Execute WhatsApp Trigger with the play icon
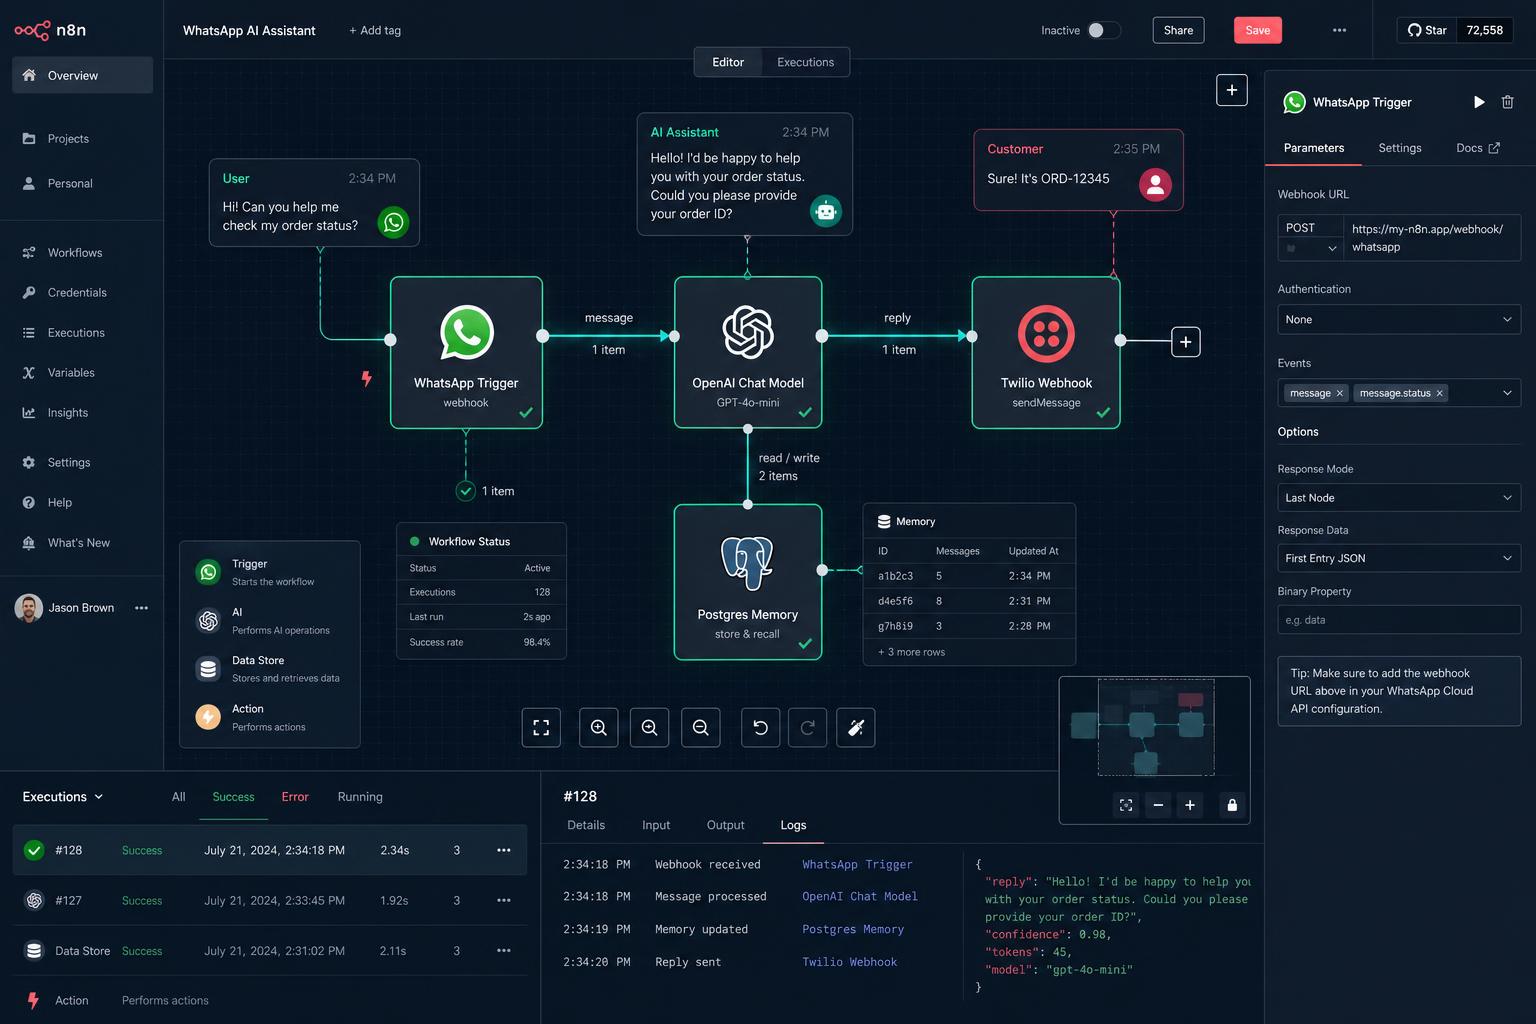Viewport: 1536px width, 1024px height. 1479,102
